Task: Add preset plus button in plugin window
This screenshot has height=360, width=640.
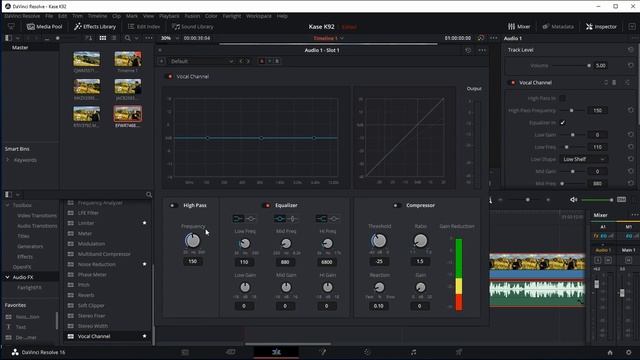Action: 162,61
